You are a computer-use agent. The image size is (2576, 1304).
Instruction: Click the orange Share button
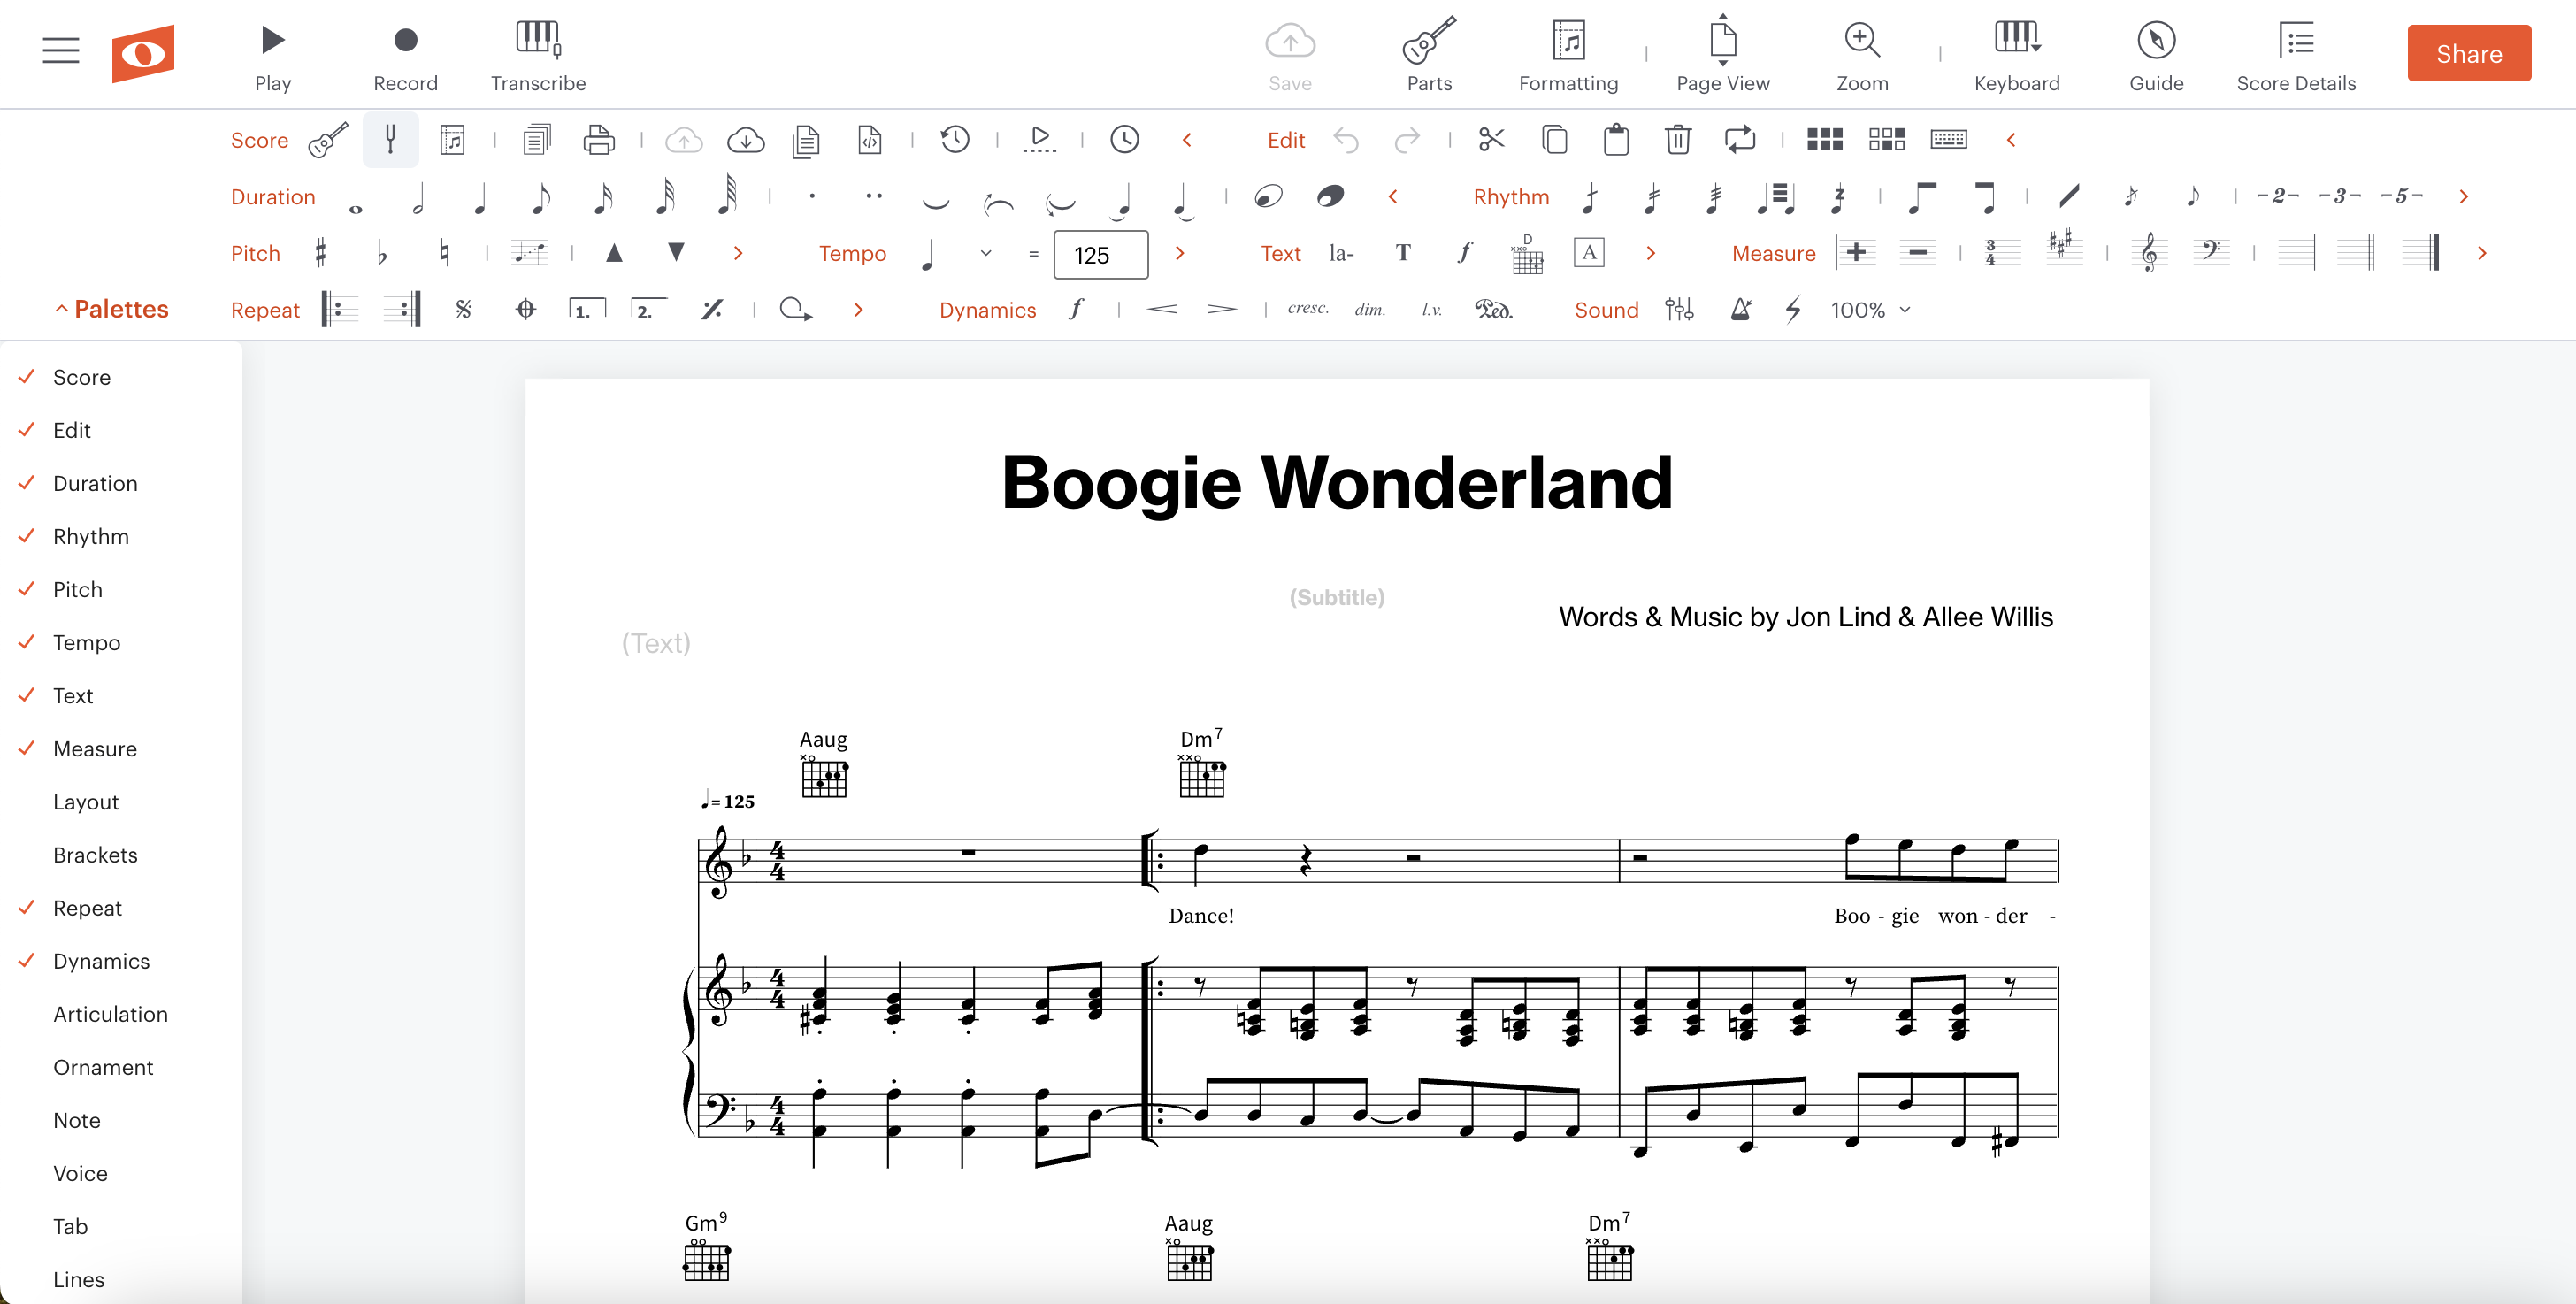(2468, 53)
